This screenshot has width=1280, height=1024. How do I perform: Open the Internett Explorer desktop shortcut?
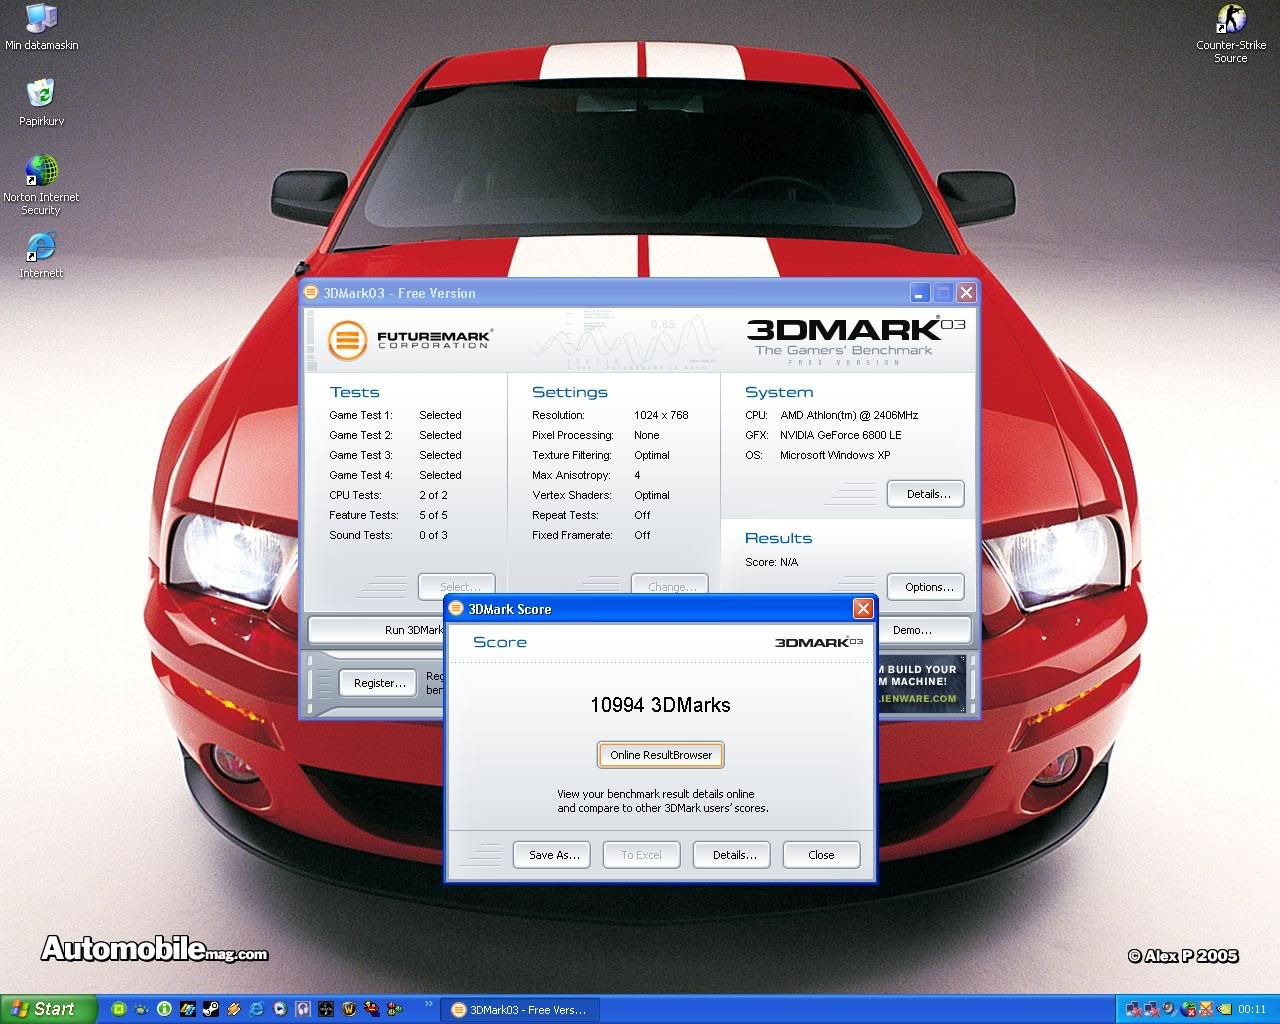(x=41, y=256)
